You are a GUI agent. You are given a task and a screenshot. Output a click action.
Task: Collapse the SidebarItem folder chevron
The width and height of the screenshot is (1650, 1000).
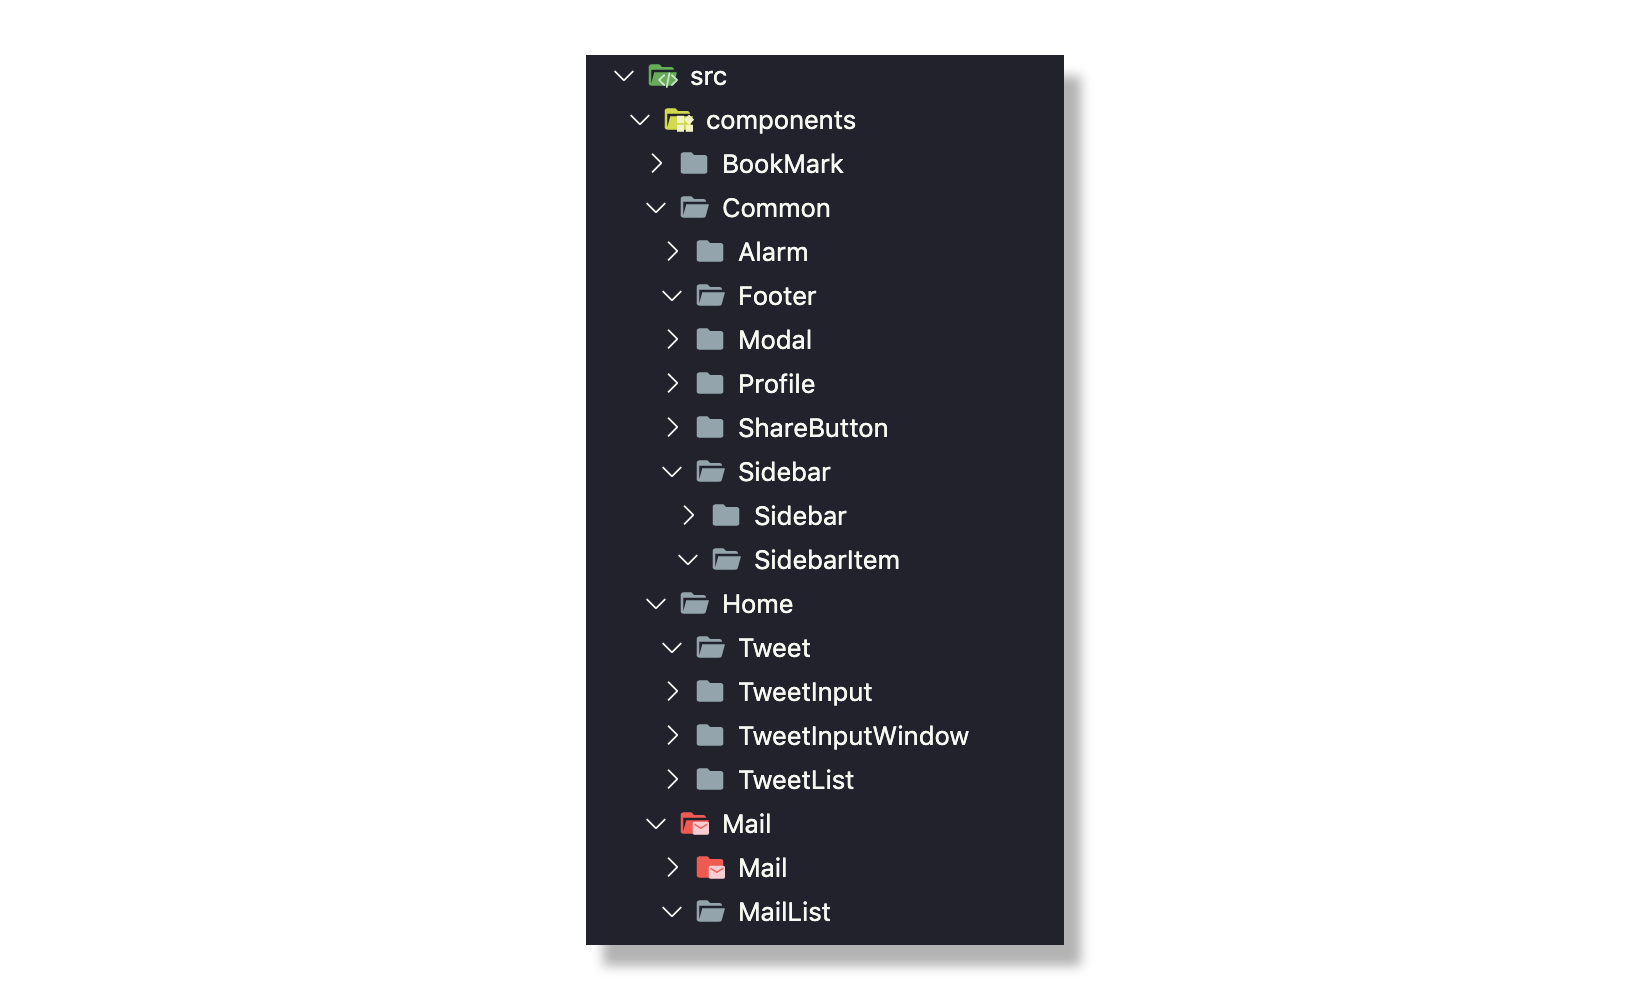pyautogui.click(x=688, y=560)
